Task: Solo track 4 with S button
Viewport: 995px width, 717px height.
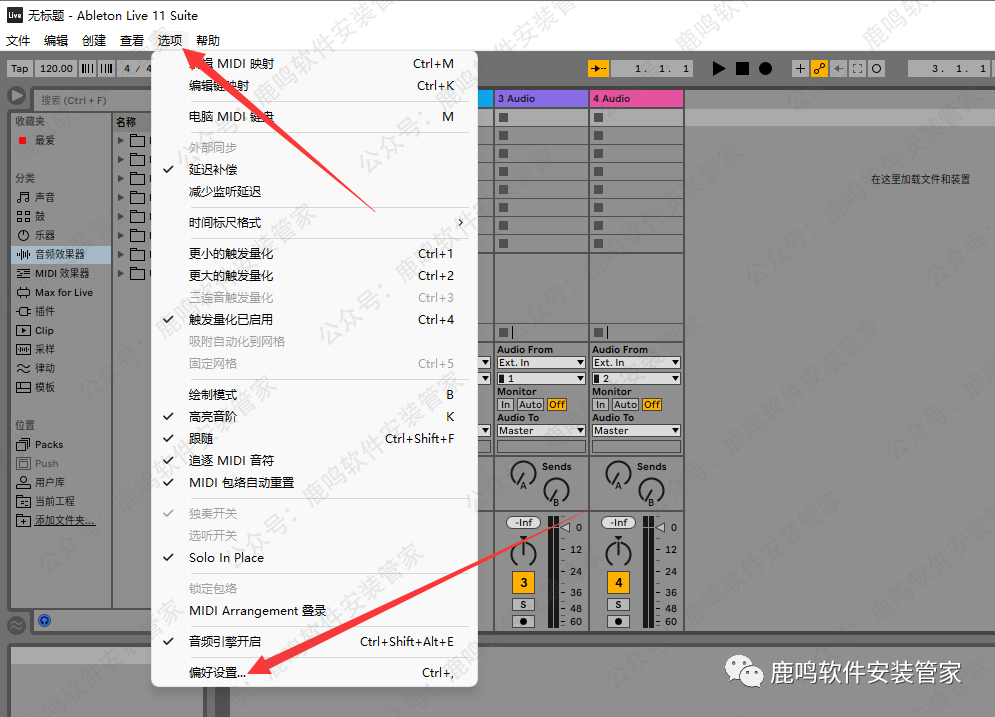Action: point(618,605)
